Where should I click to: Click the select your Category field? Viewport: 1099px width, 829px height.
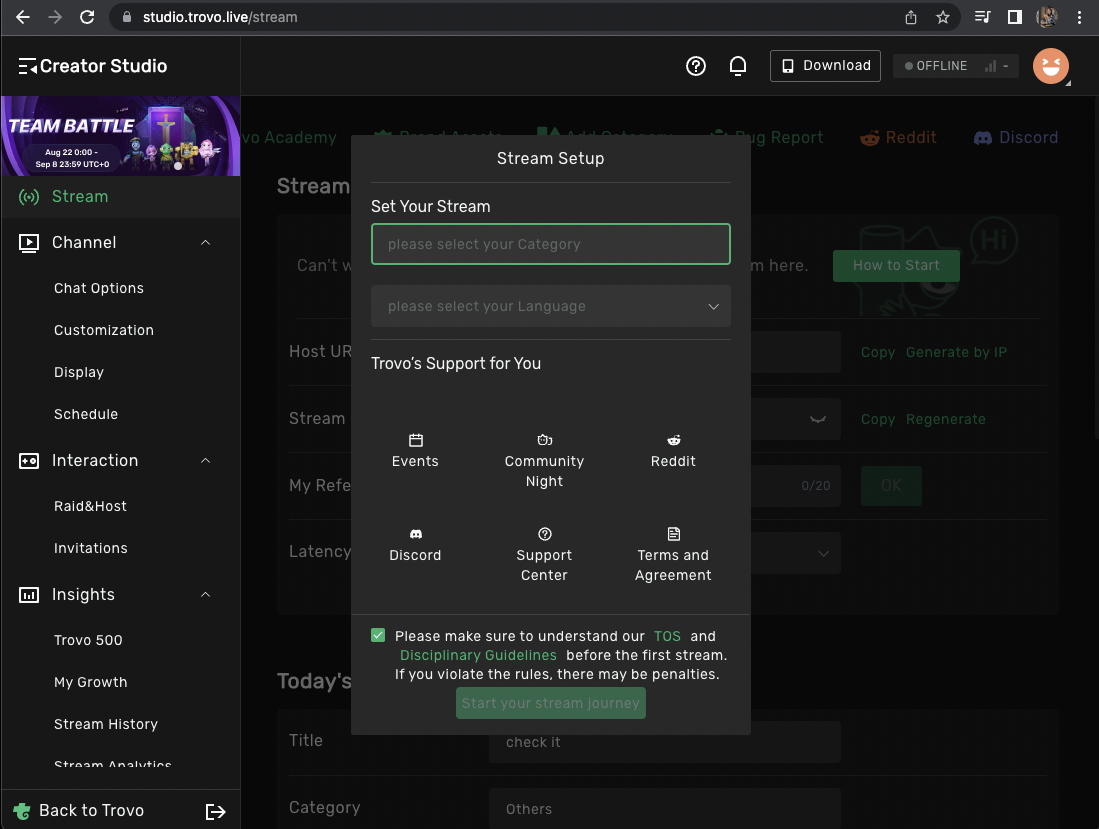point(550,244)
